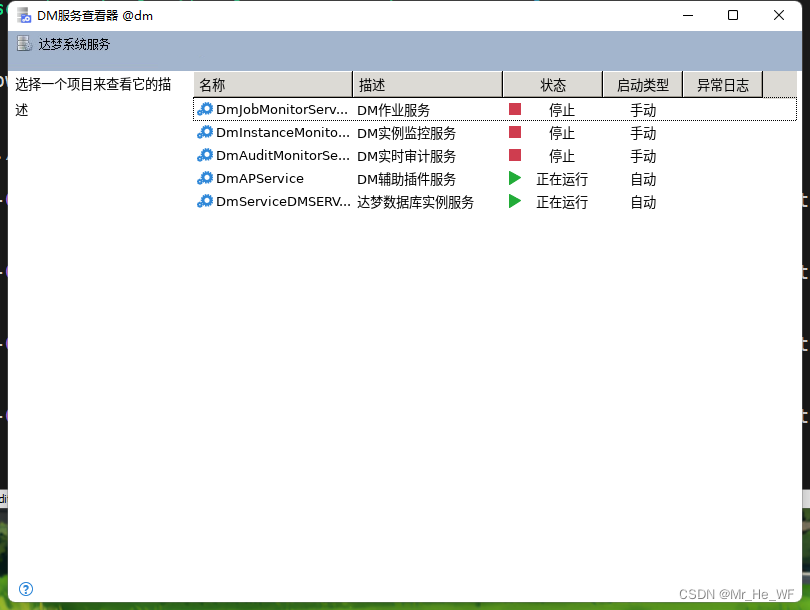Click the gear icon of DmServiceDMSERV... row
This screenshot has width=810, height=610.
click(x=205, y=201)
